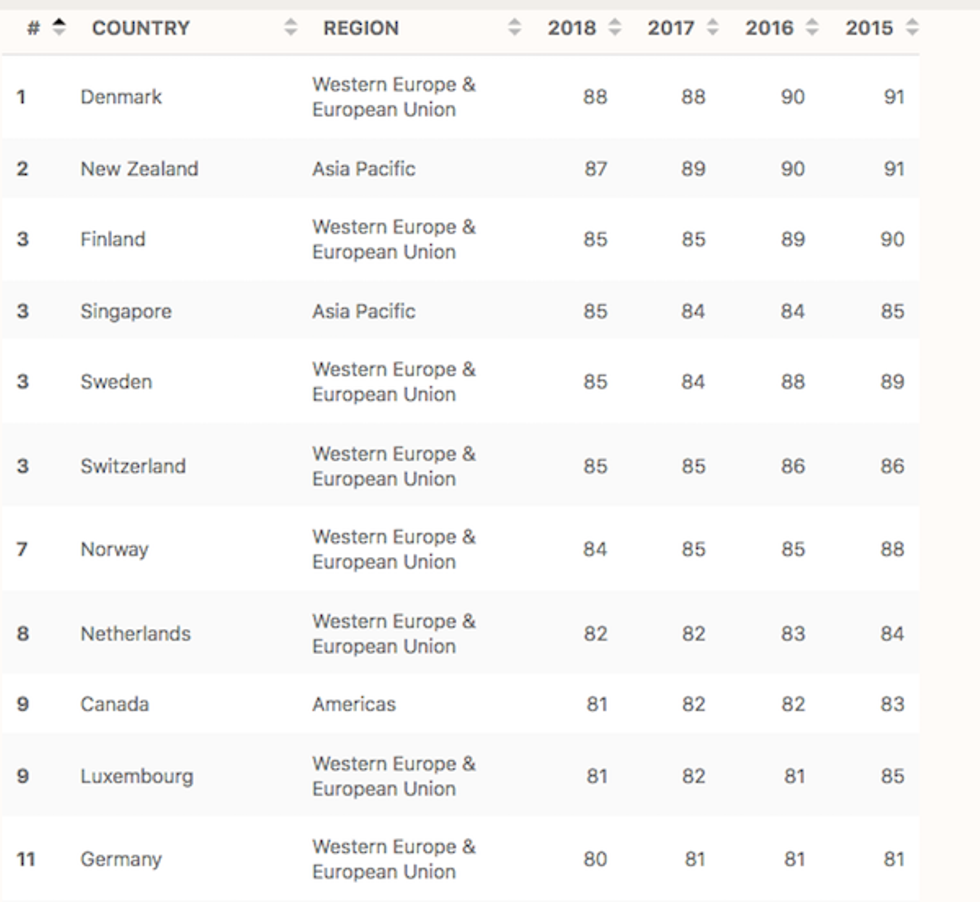Viewport: 980px width, 902px height.
Task: Click Canada's Americas region cell
Action: 354,704
